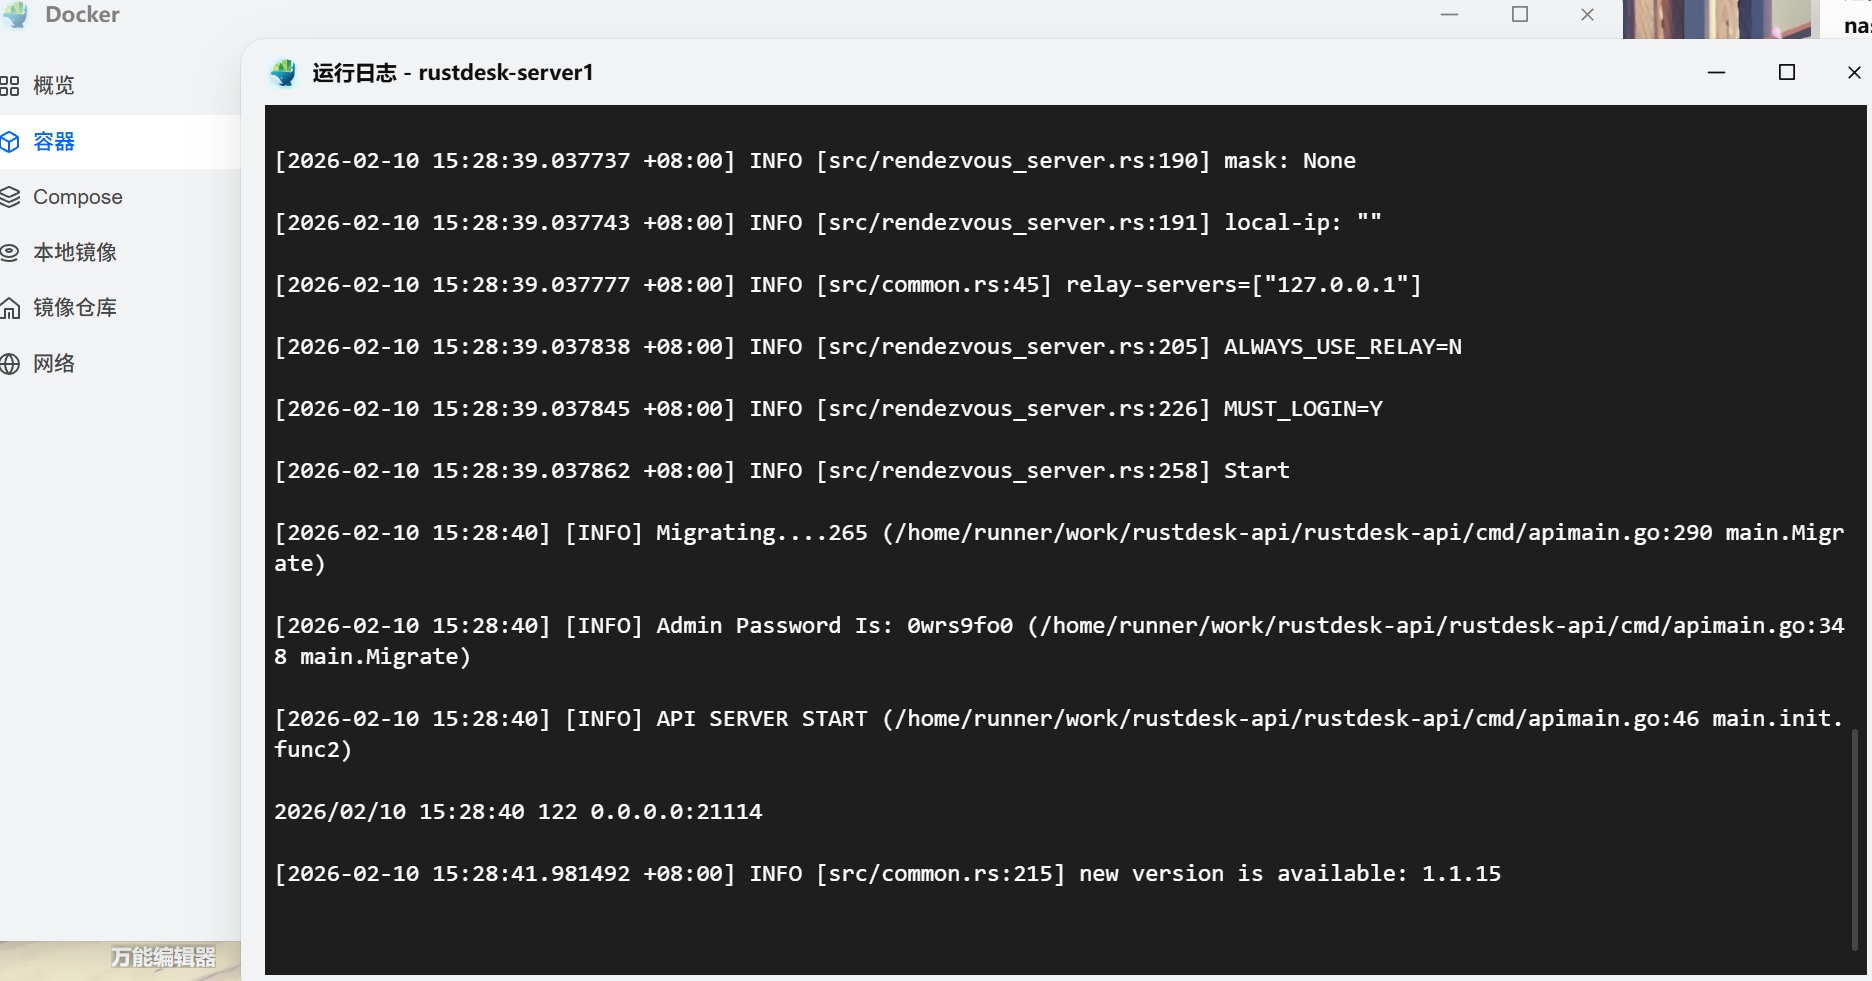
Task: Click the 网络 globe icon
Action: [10, 364]
